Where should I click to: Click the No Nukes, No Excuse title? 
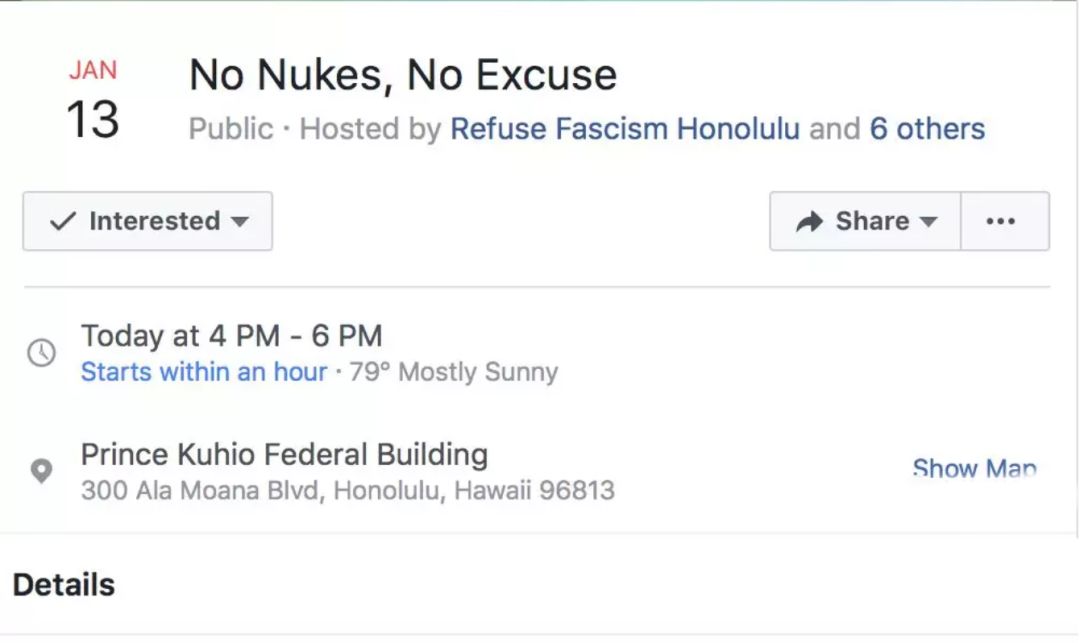[403, 74]
